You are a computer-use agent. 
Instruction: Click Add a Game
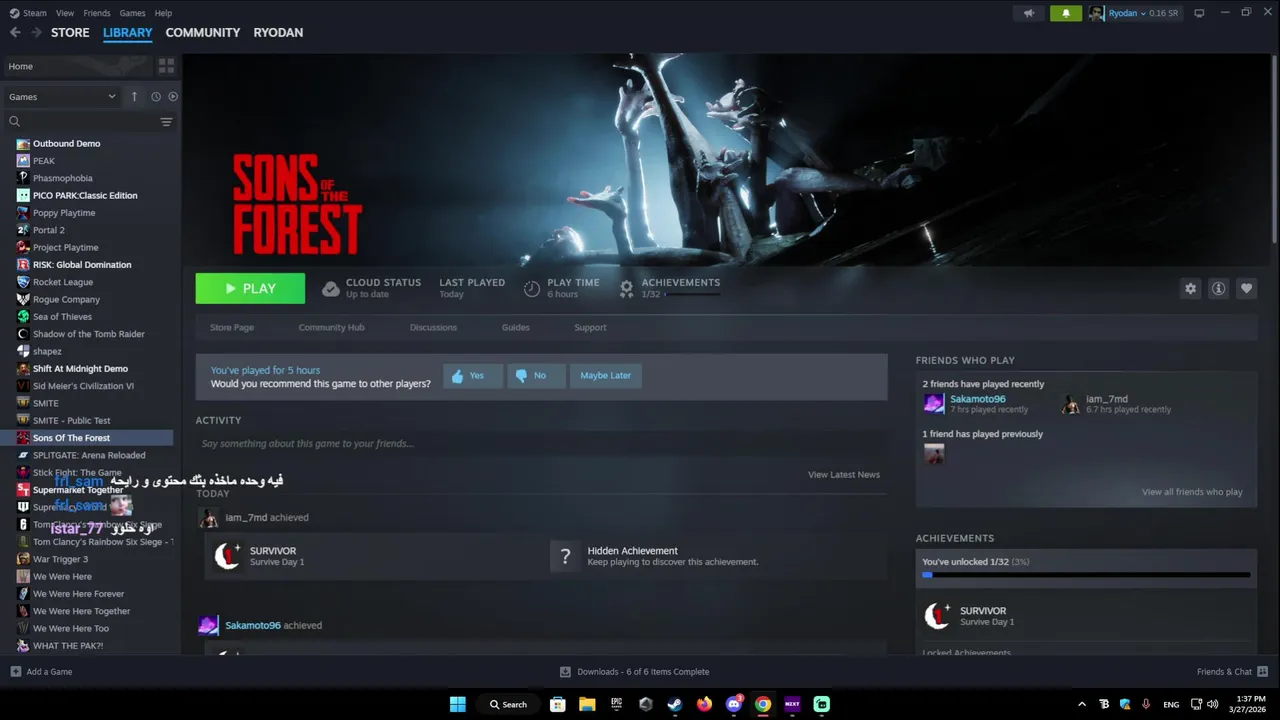(x=41, y=672)
